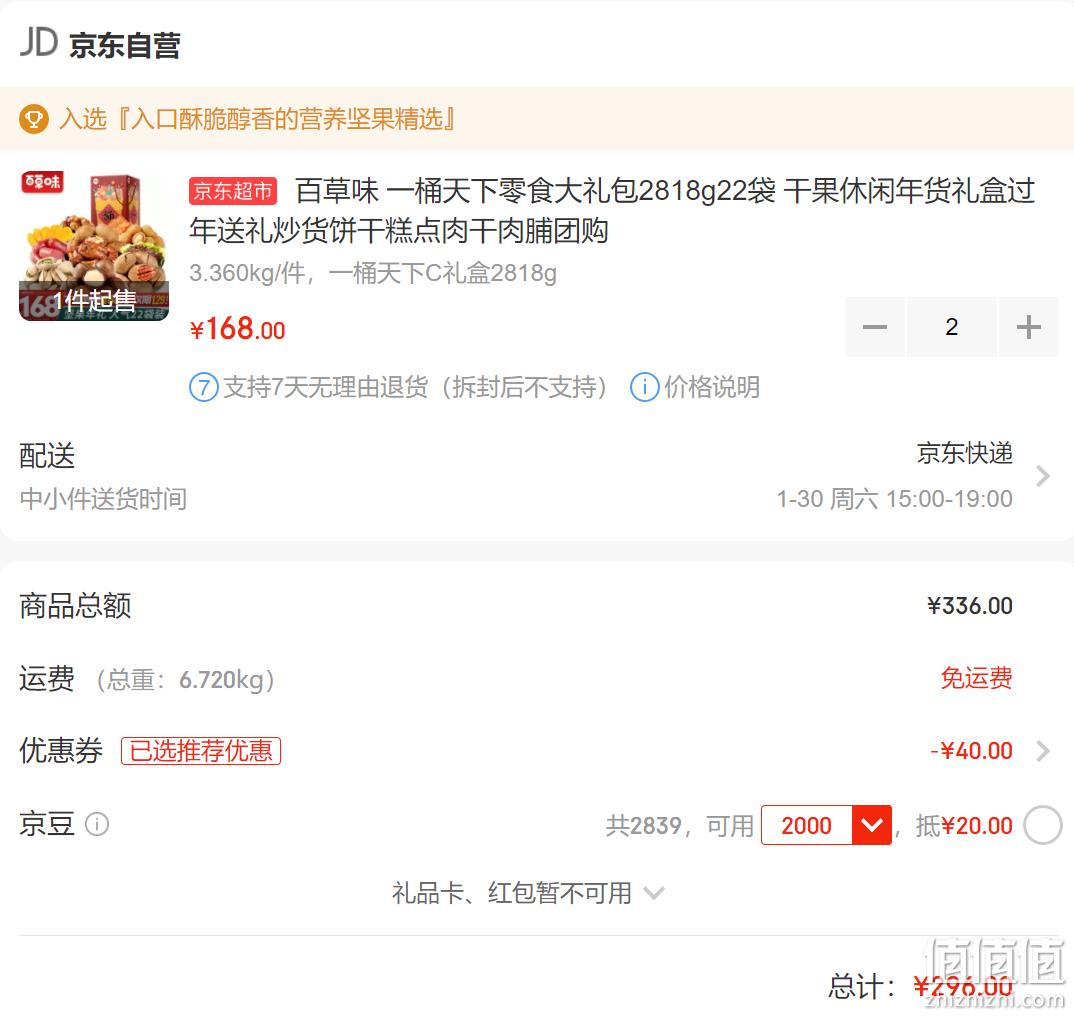Screen dimensions: 1074x1017
Task: Click the 运费 总重 6.720kg label
Action: 147,679
